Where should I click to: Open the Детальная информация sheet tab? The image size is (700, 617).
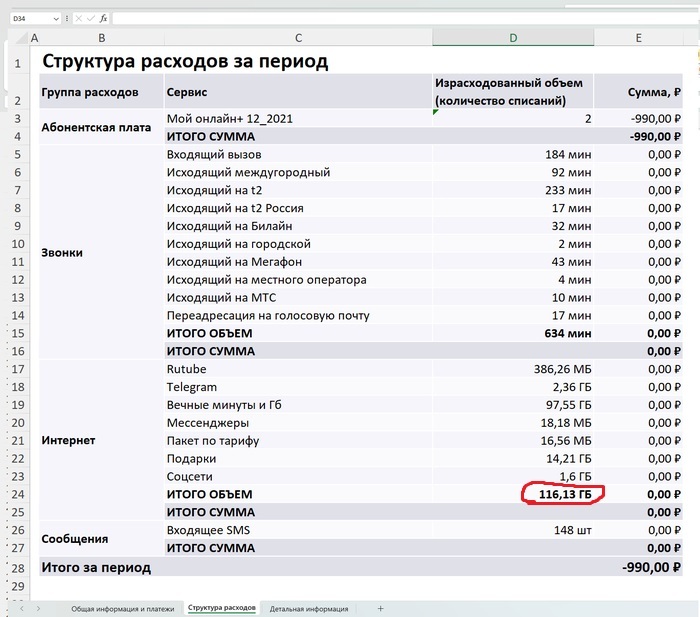coord(308,608)
